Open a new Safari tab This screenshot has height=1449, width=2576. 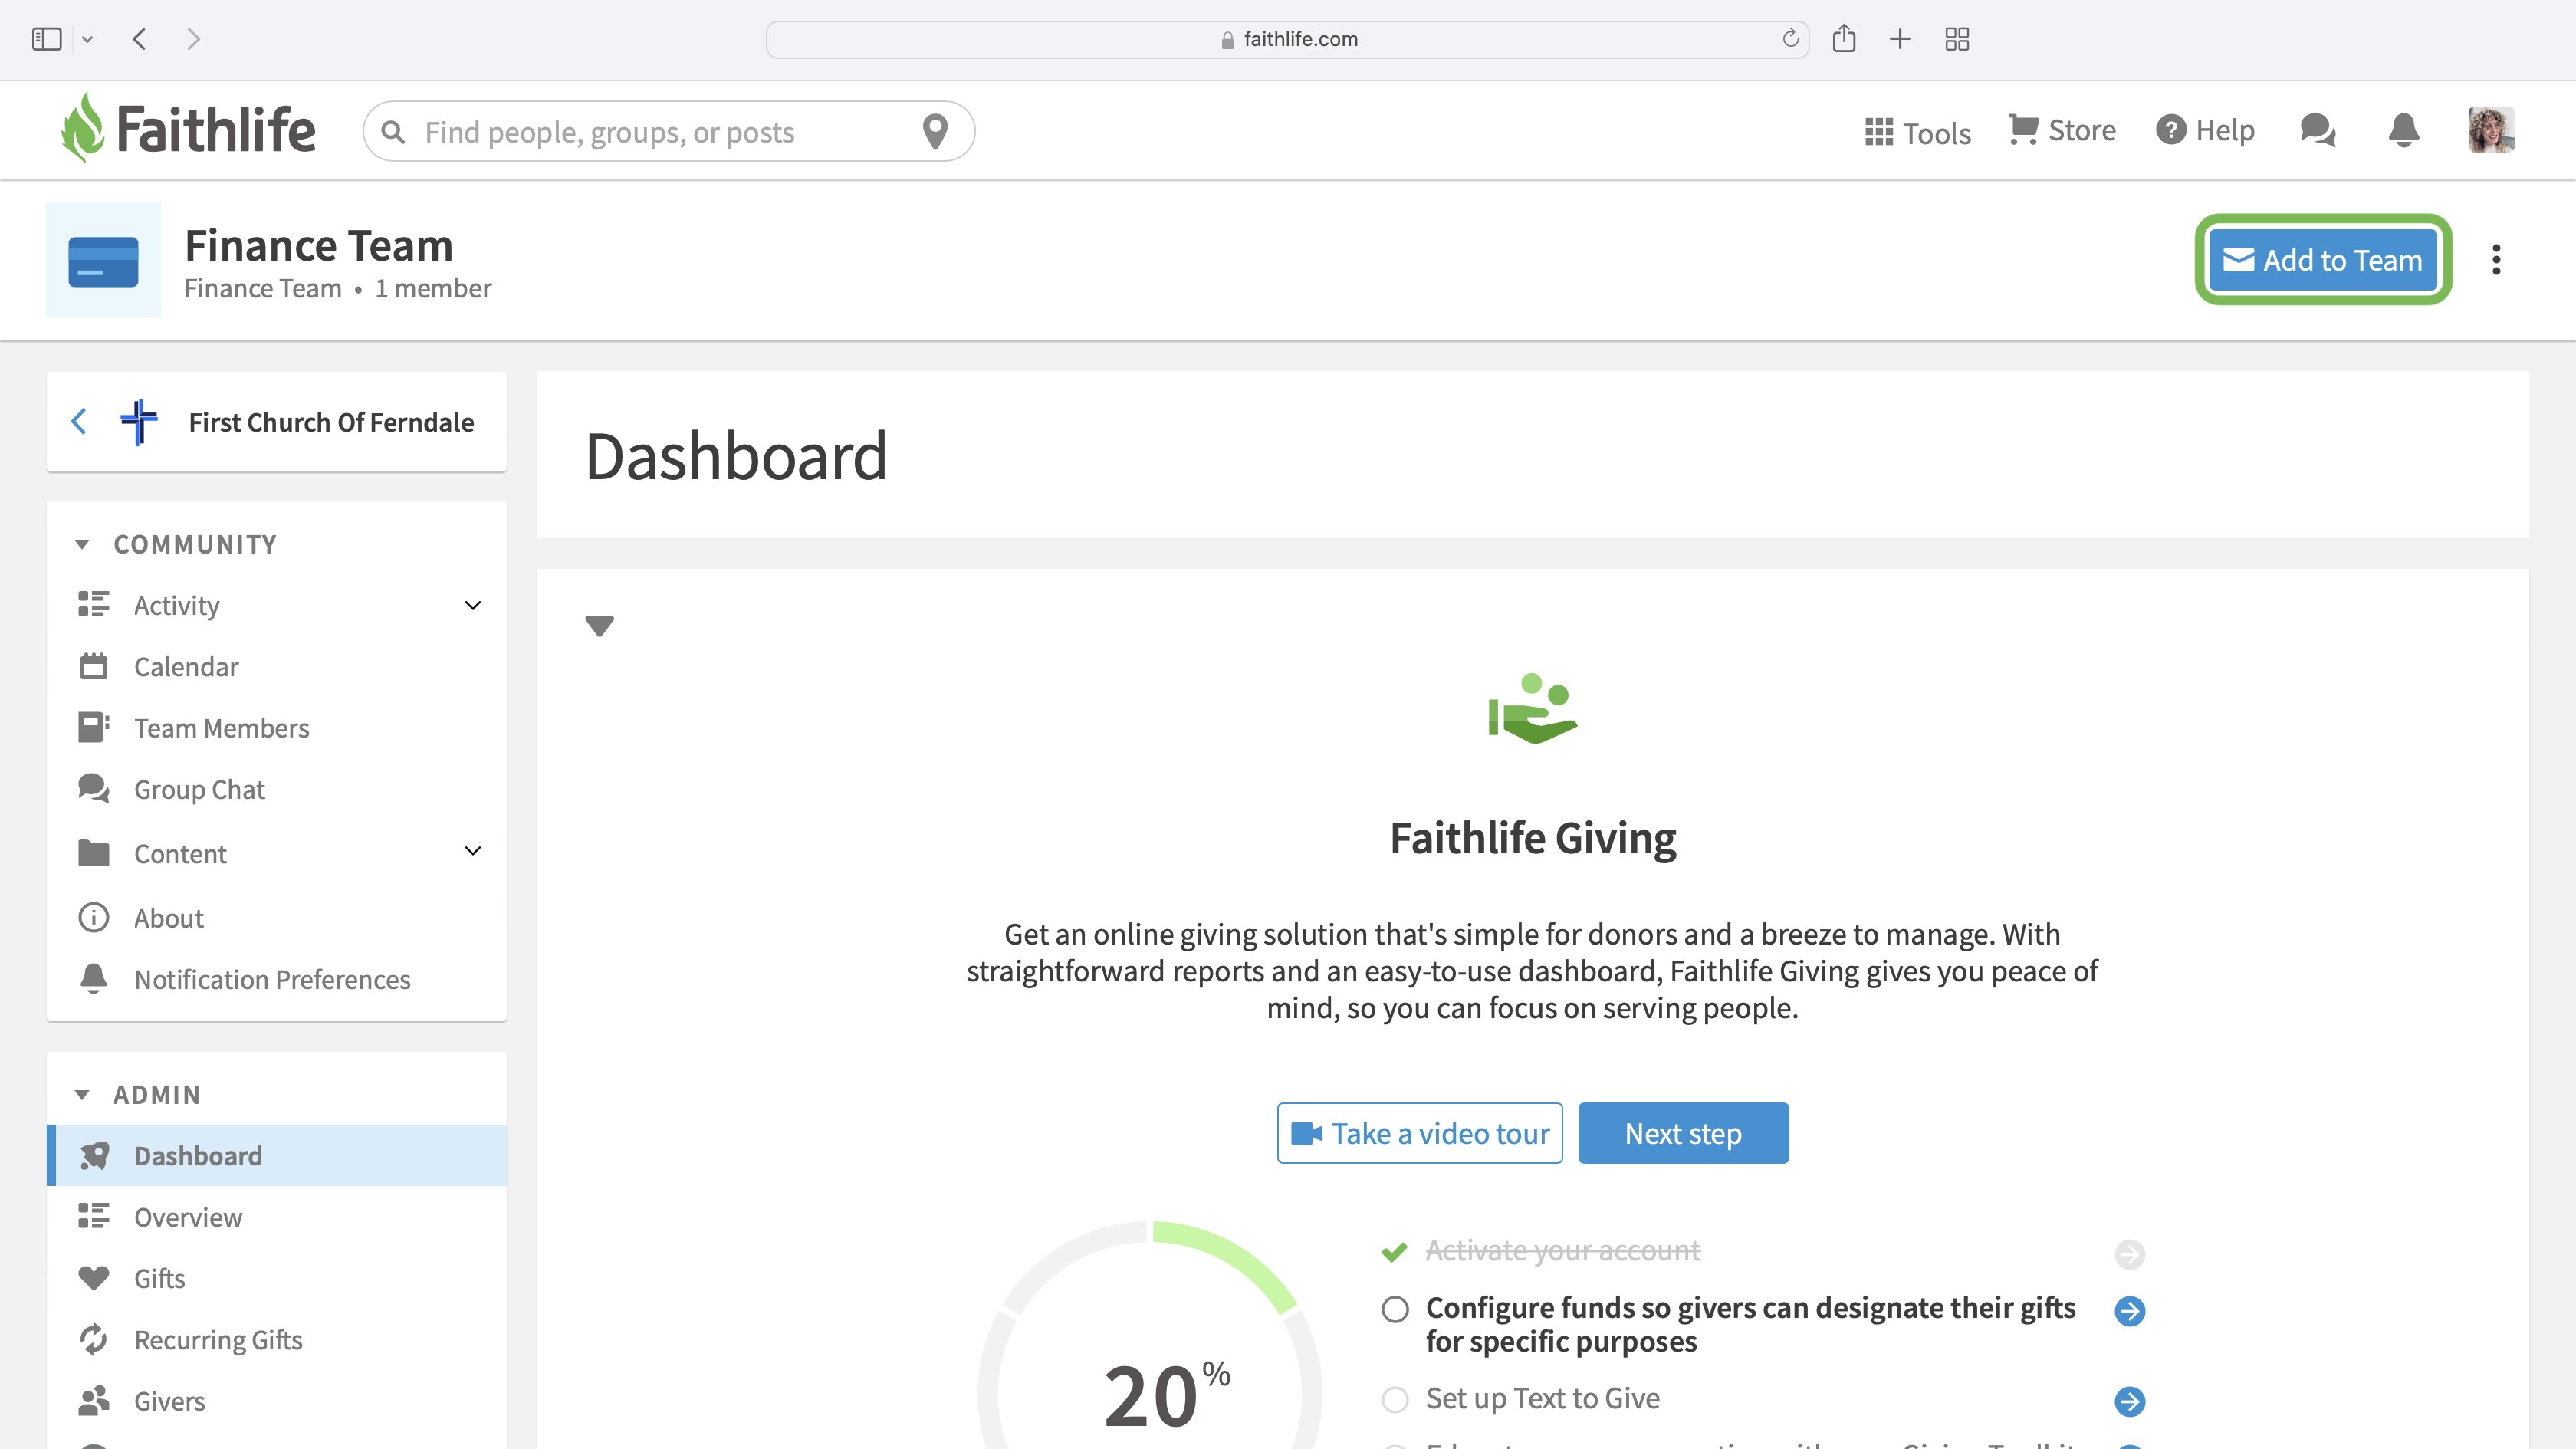coord(1900,39)
